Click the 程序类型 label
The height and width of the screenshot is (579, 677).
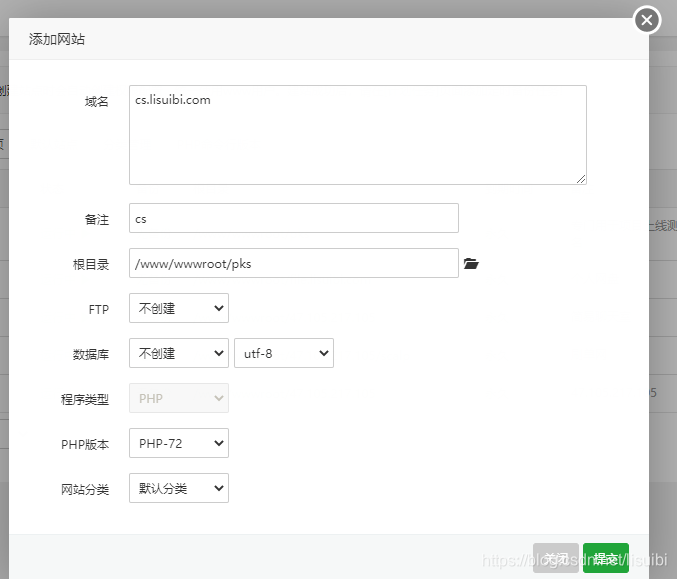(85, 399)
